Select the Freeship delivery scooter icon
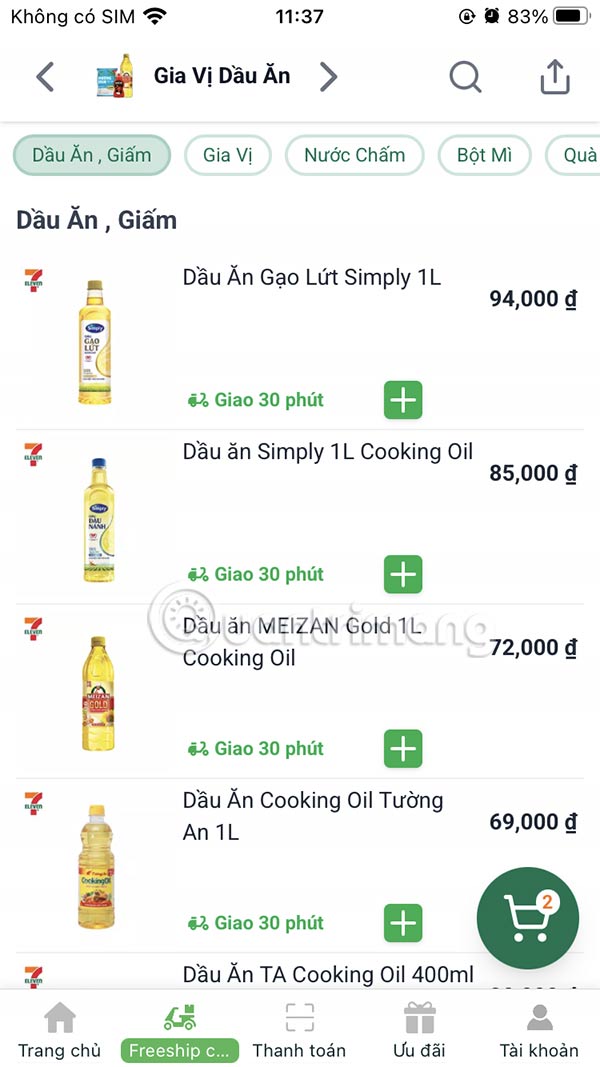This screenshot has width=600, height=1067. click(x=179, y=1012)
